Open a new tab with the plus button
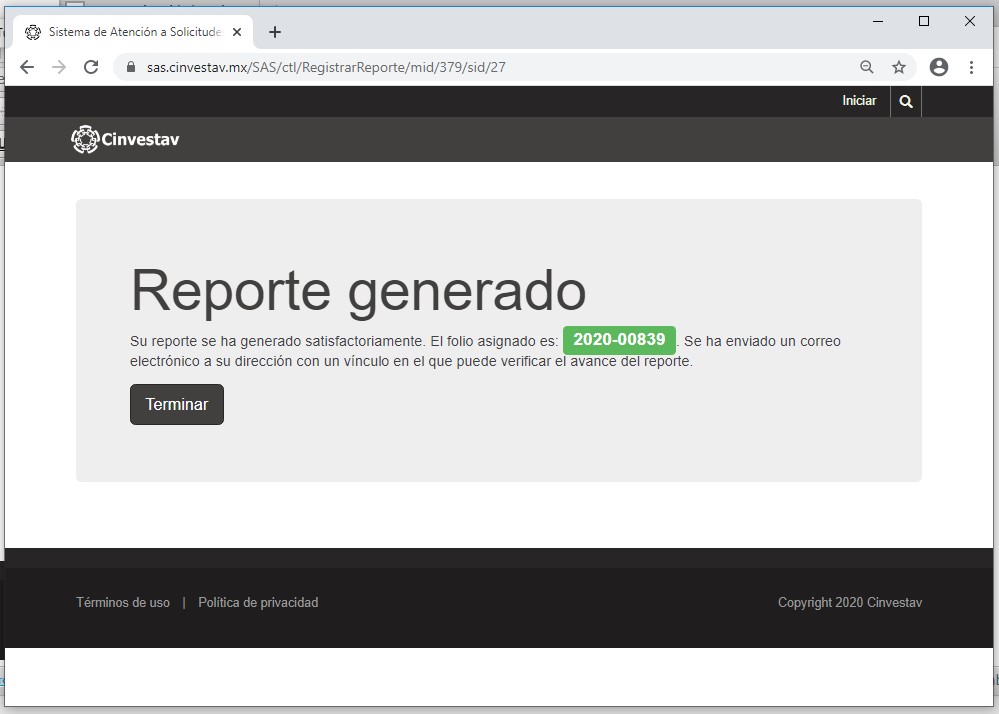 (x=275, y=32)
